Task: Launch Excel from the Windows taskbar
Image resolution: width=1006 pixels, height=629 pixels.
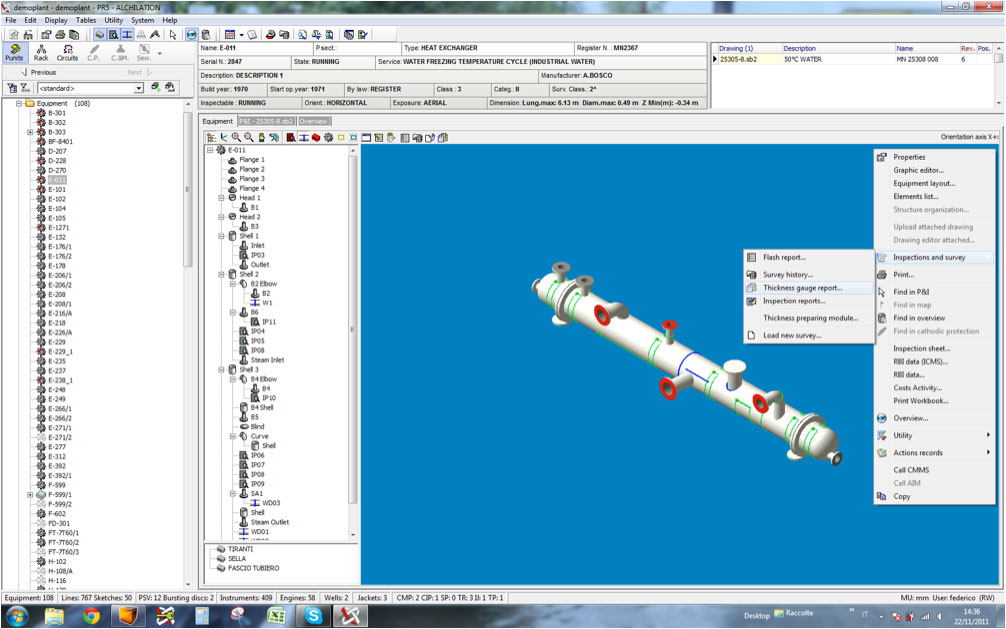Action: (276, 614)
